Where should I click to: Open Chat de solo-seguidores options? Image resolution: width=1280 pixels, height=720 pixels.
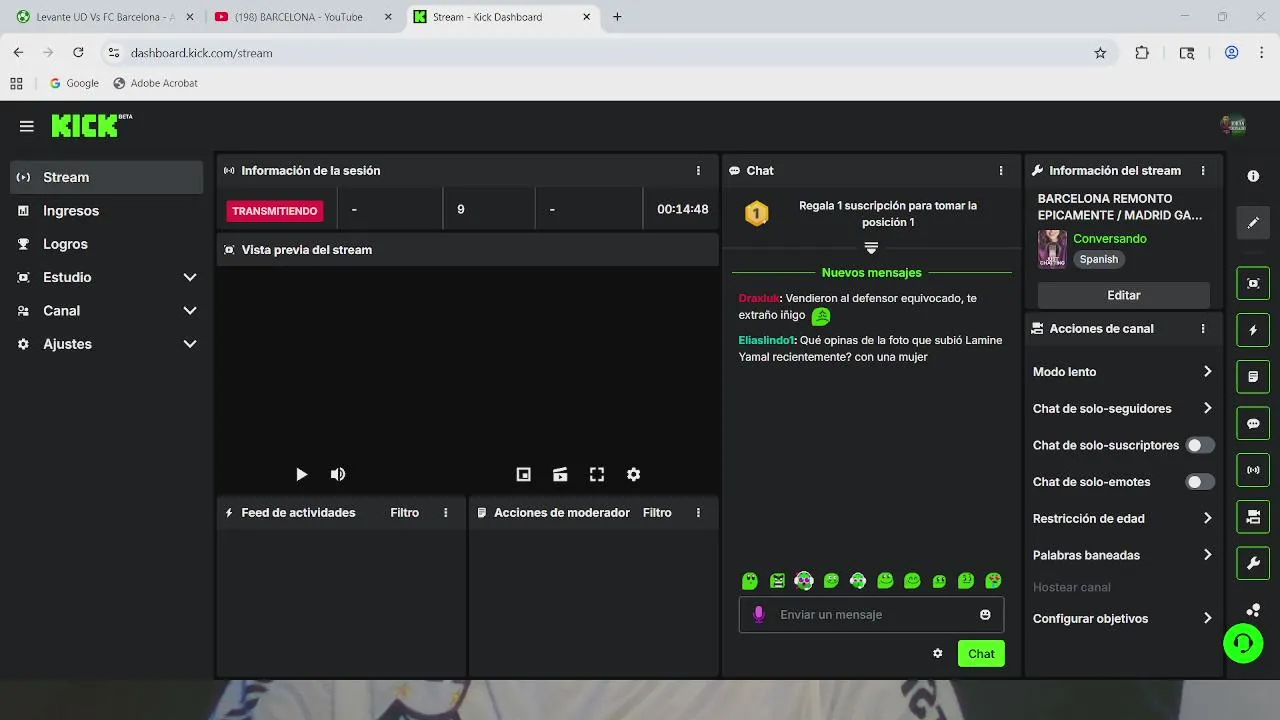coord(1122,408)
